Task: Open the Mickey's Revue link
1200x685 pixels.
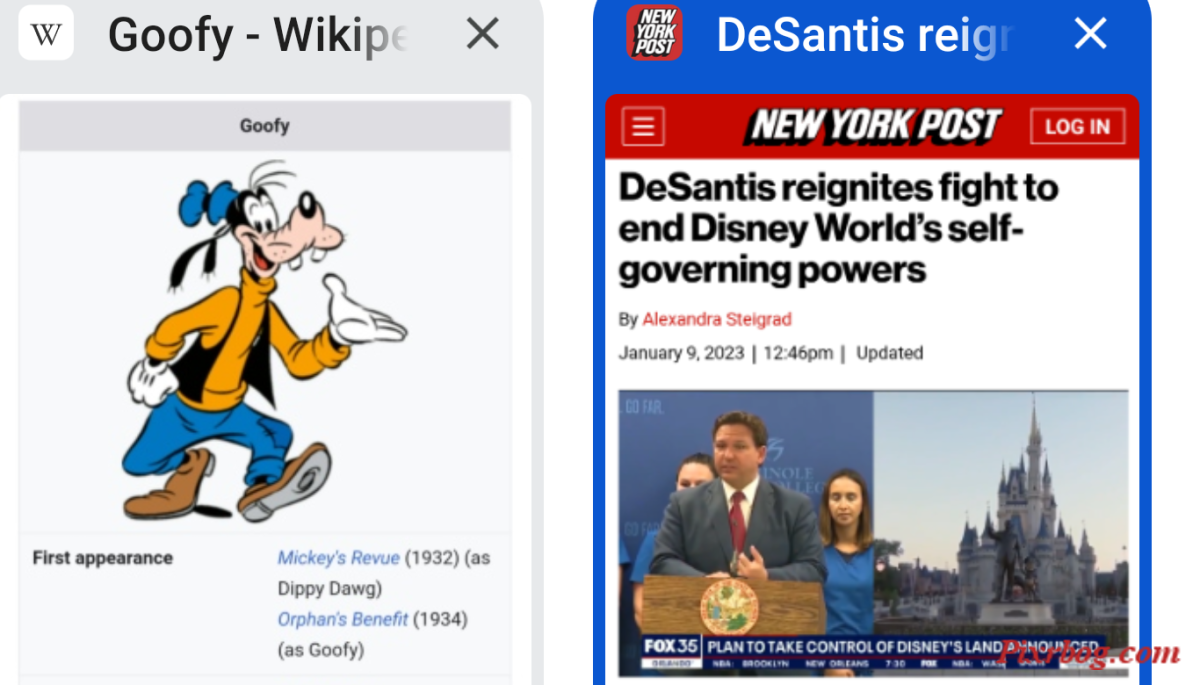Action: 338,558
